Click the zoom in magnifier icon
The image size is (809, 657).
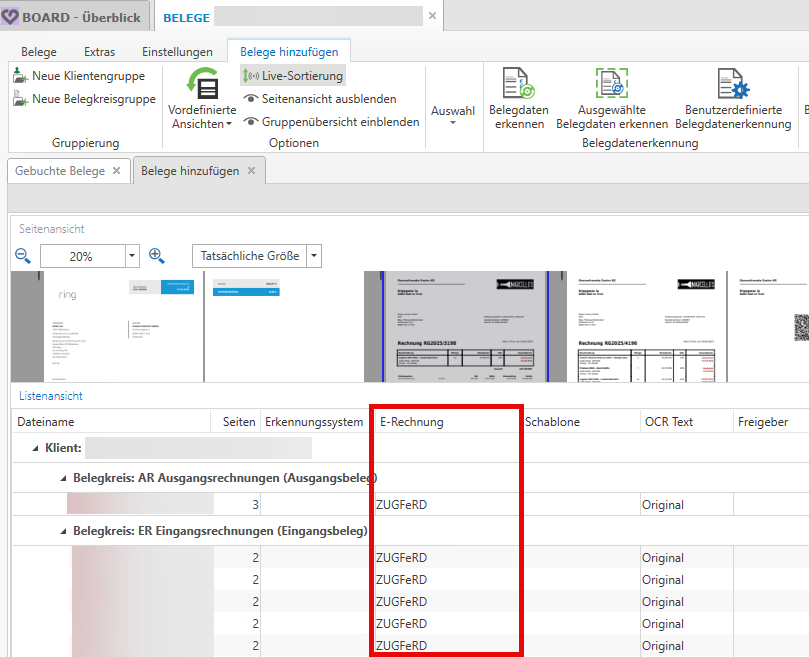click(x=157, y=256)
